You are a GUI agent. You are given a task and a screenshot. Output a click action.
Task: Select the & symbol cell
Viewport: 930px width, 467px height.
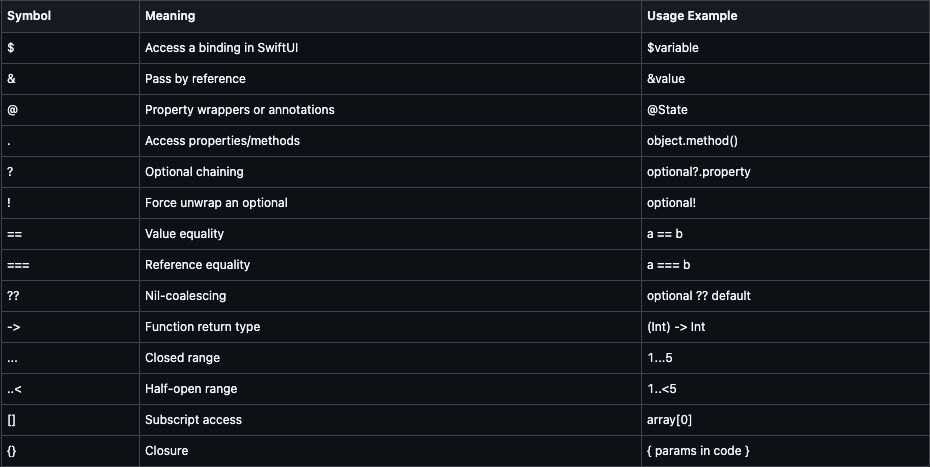pyautogui.click(x=70, y=79)
